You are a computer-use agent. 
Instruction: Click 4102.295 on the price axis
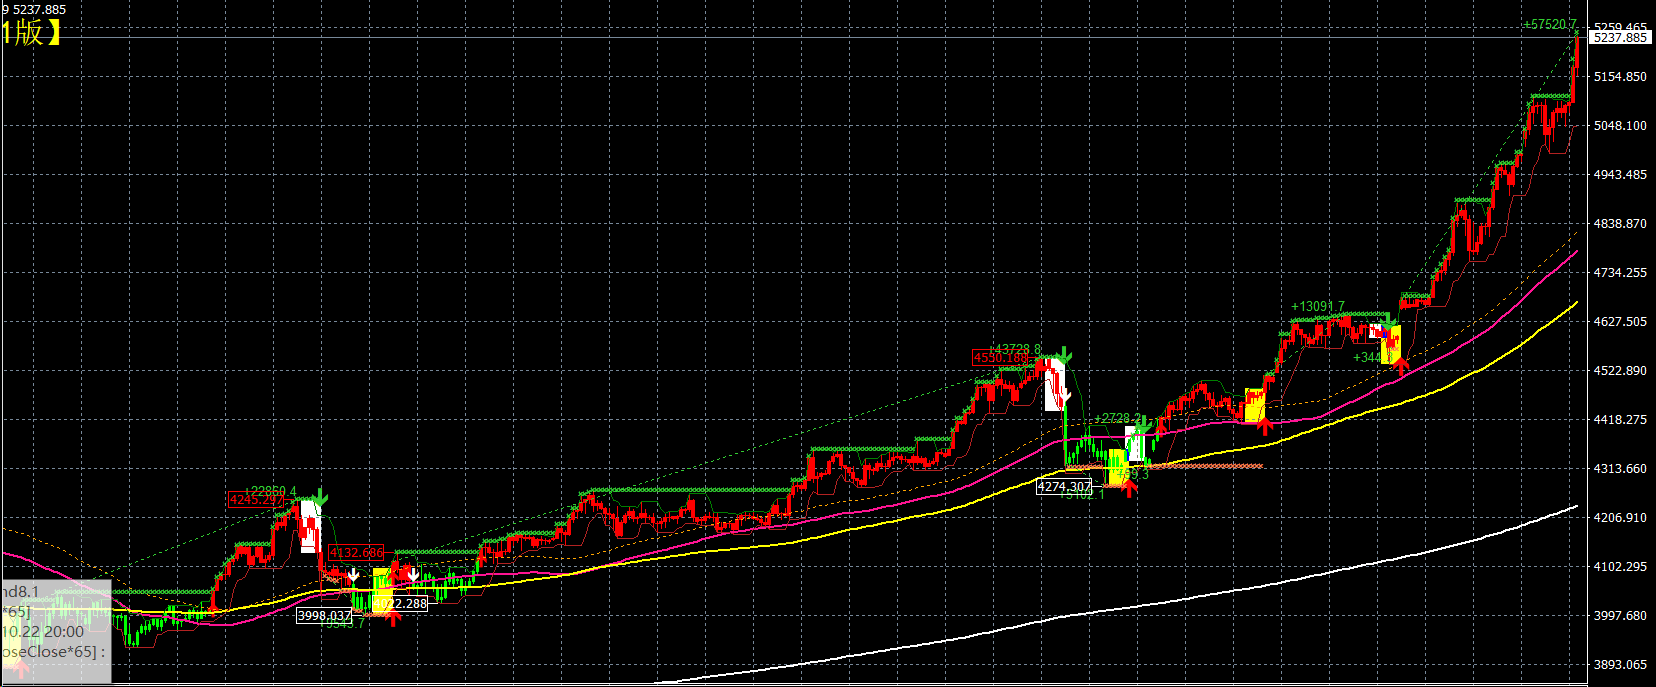1620,566
